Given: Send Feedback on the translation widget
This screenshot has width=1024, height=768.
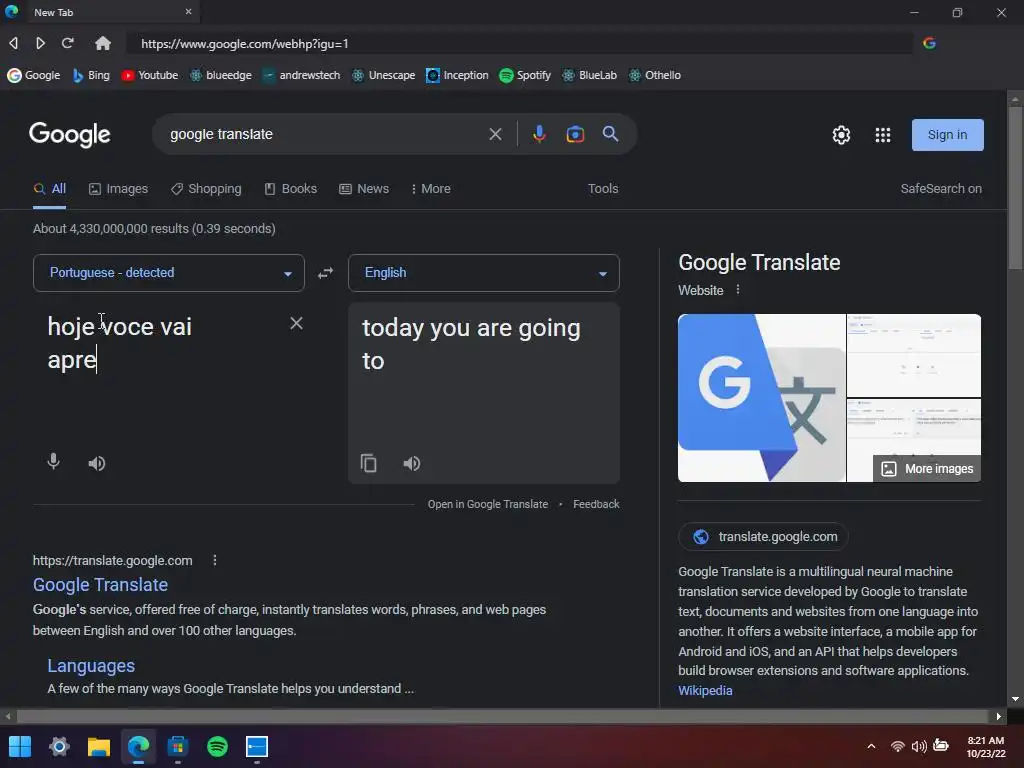Looking at the screenshot, I should coord(596,504).
